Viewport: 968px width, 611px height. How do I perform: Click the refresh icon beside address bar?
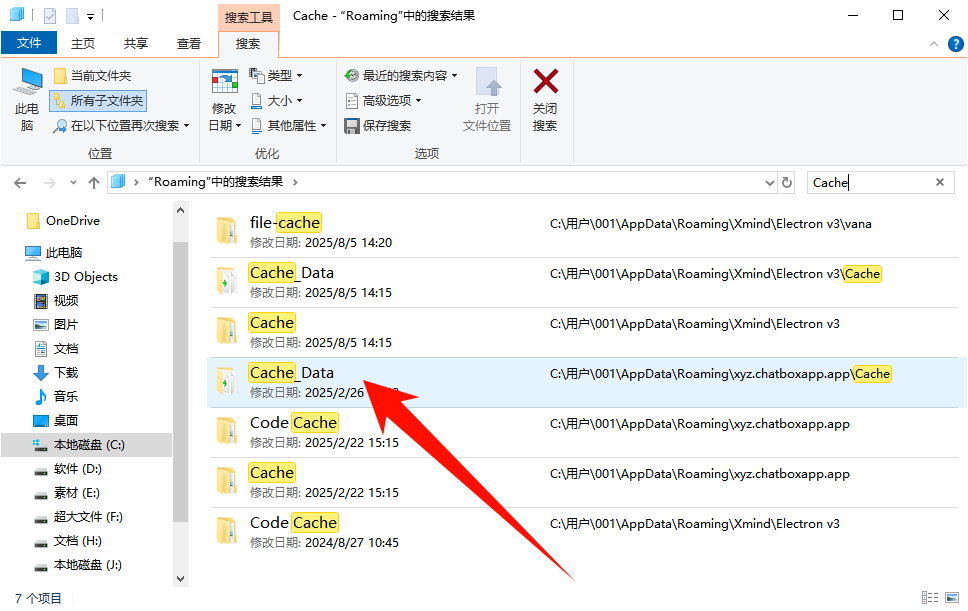tap(787, 183)
